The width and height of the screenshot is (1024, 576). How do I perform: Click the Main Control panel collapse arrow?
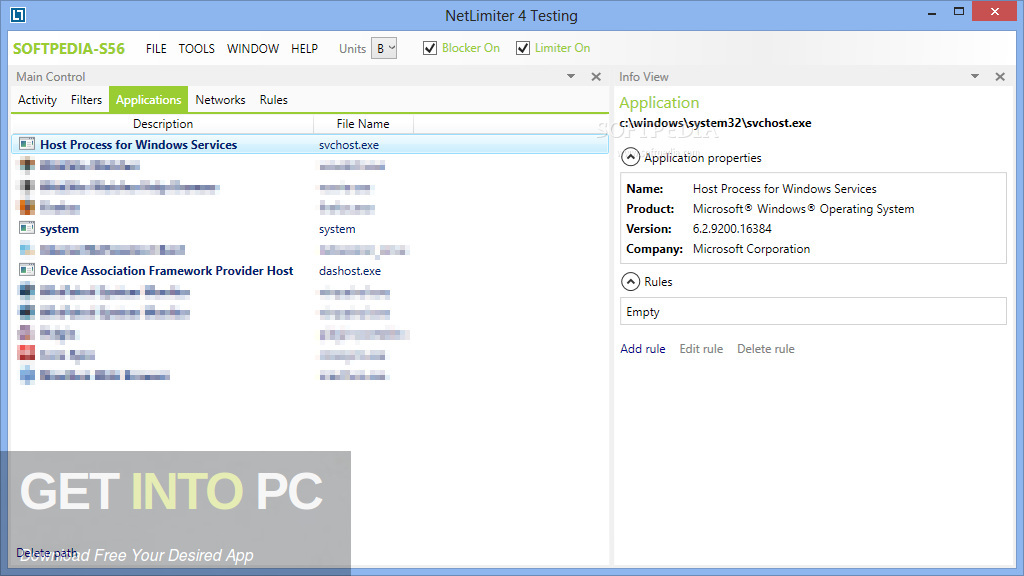coord(570,76)
